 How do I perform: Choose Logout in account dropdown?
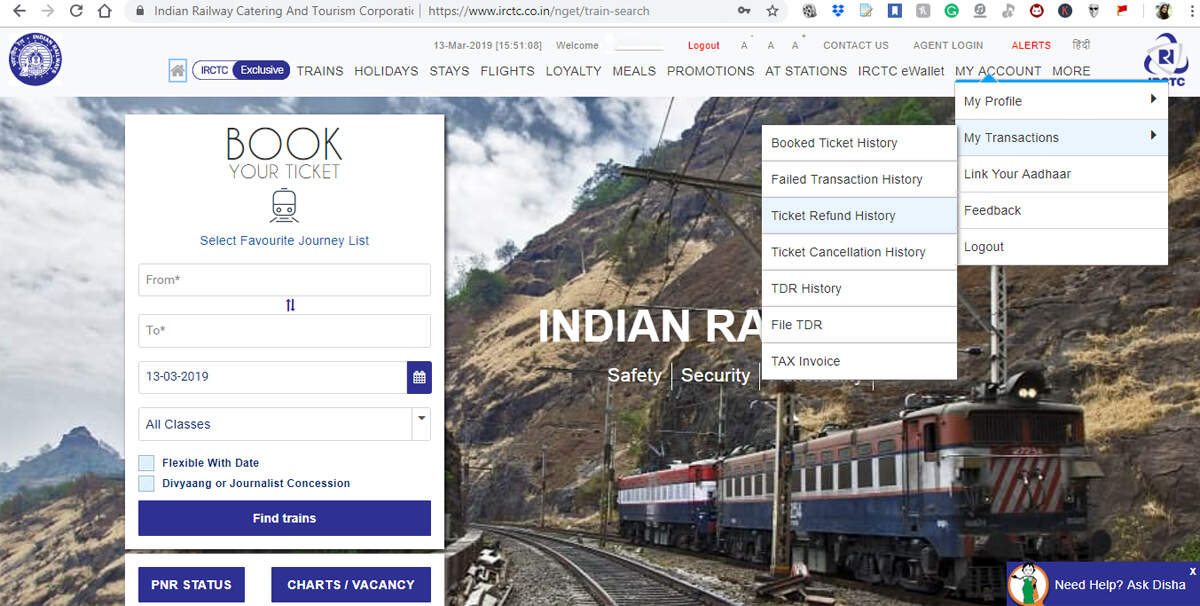click(x=1062, y=247)
